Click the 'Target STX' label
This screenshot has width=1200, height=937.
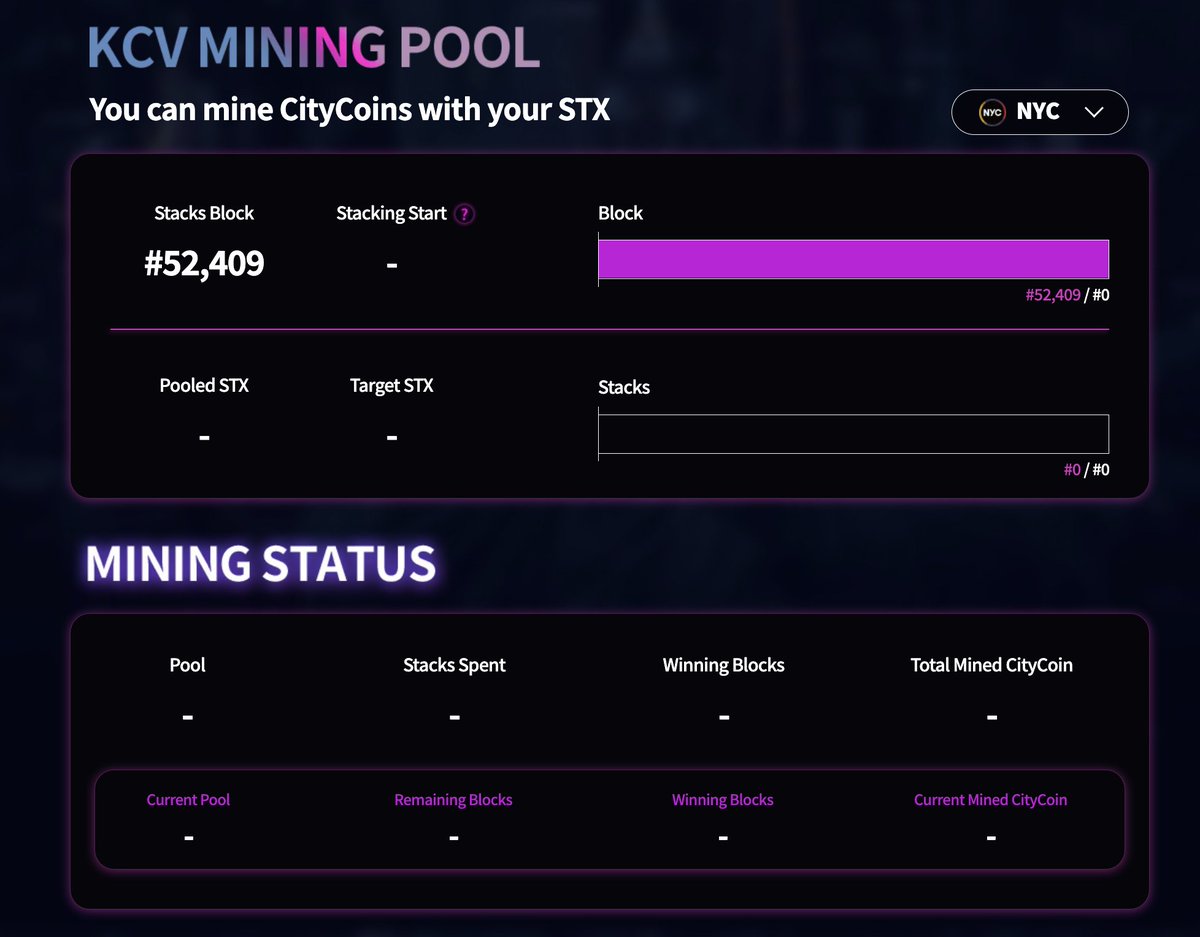(x=391, y=385)
